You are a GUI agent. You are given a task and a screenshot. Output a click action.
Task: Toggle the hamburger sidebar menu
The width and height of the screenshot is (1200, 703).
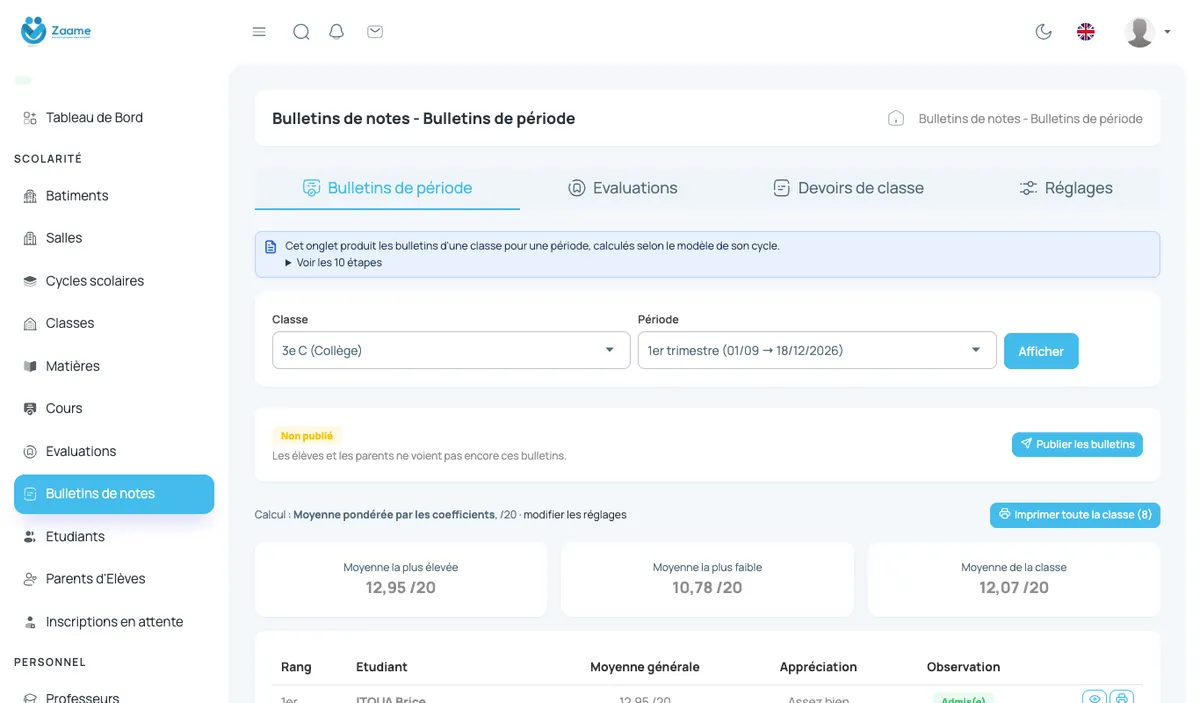[x=259, y=32]
